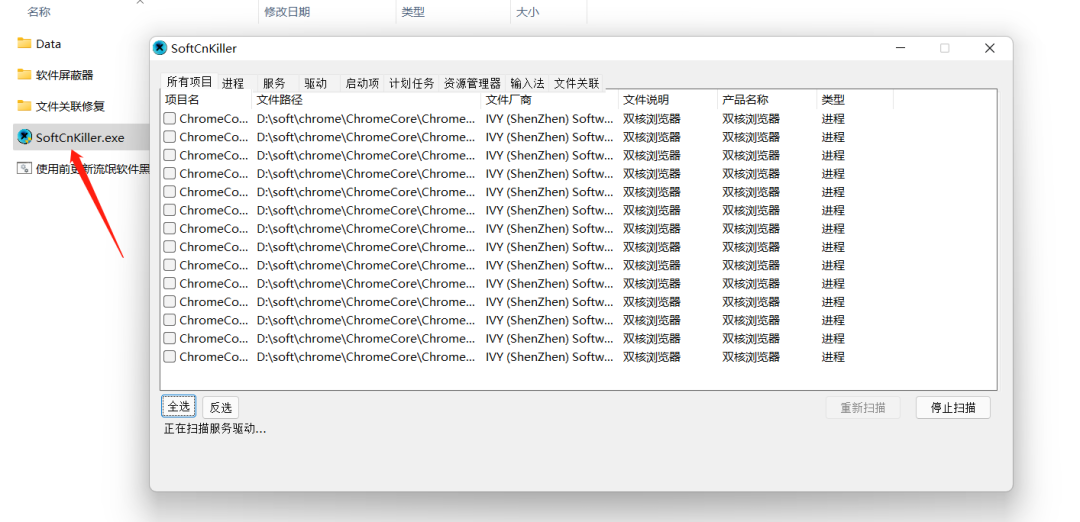Minimize the SoftCnKiller window
The image size is (1080, 522).
tap(900, 48)
